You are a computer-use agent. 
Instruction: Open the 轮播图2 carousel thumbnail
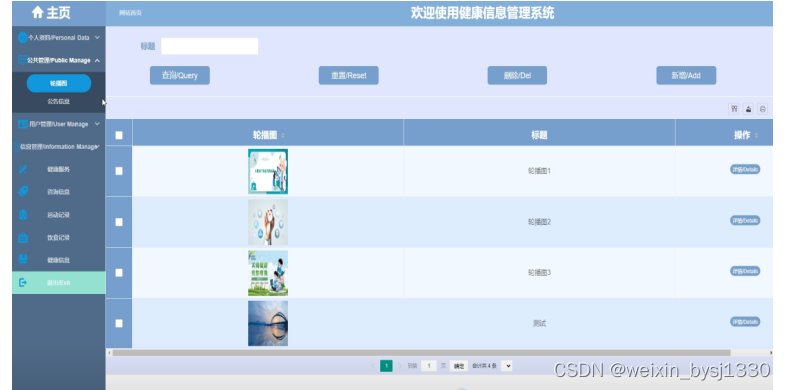[x=268, y=222]
